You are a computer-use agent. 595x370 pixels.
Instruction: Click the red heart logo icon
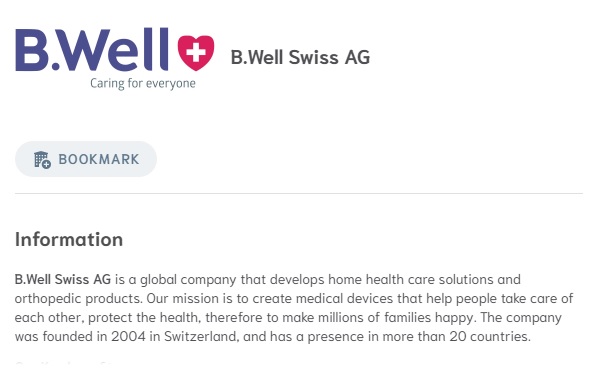point(196,53)
